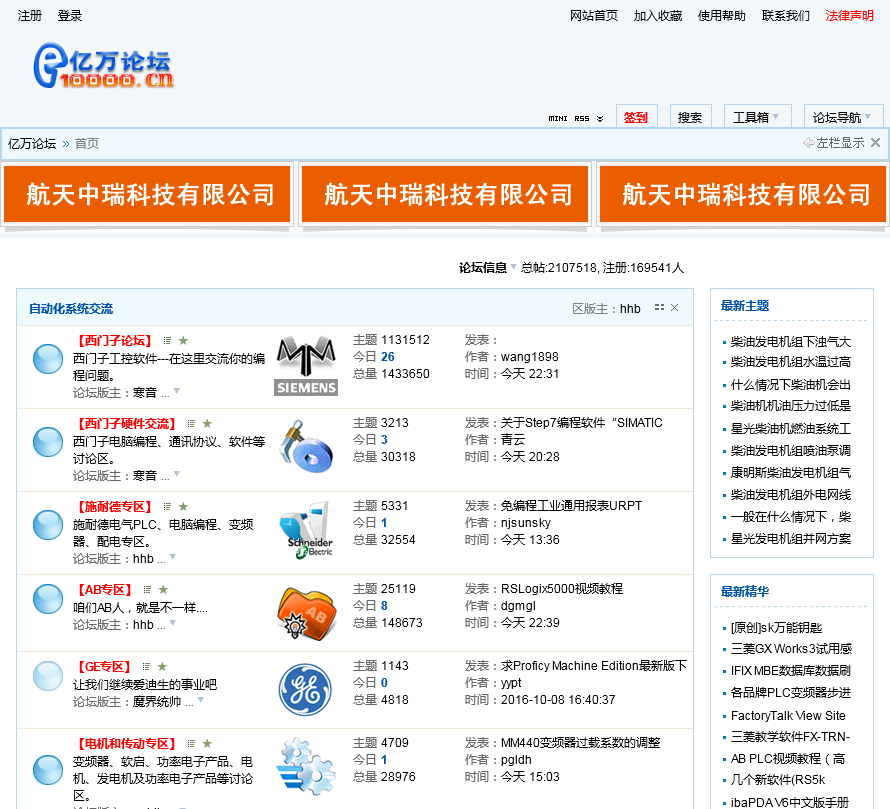890x809 pixels.
Task: Expand moderators list for 西门子硬件交流
Action: coord(177,473)
